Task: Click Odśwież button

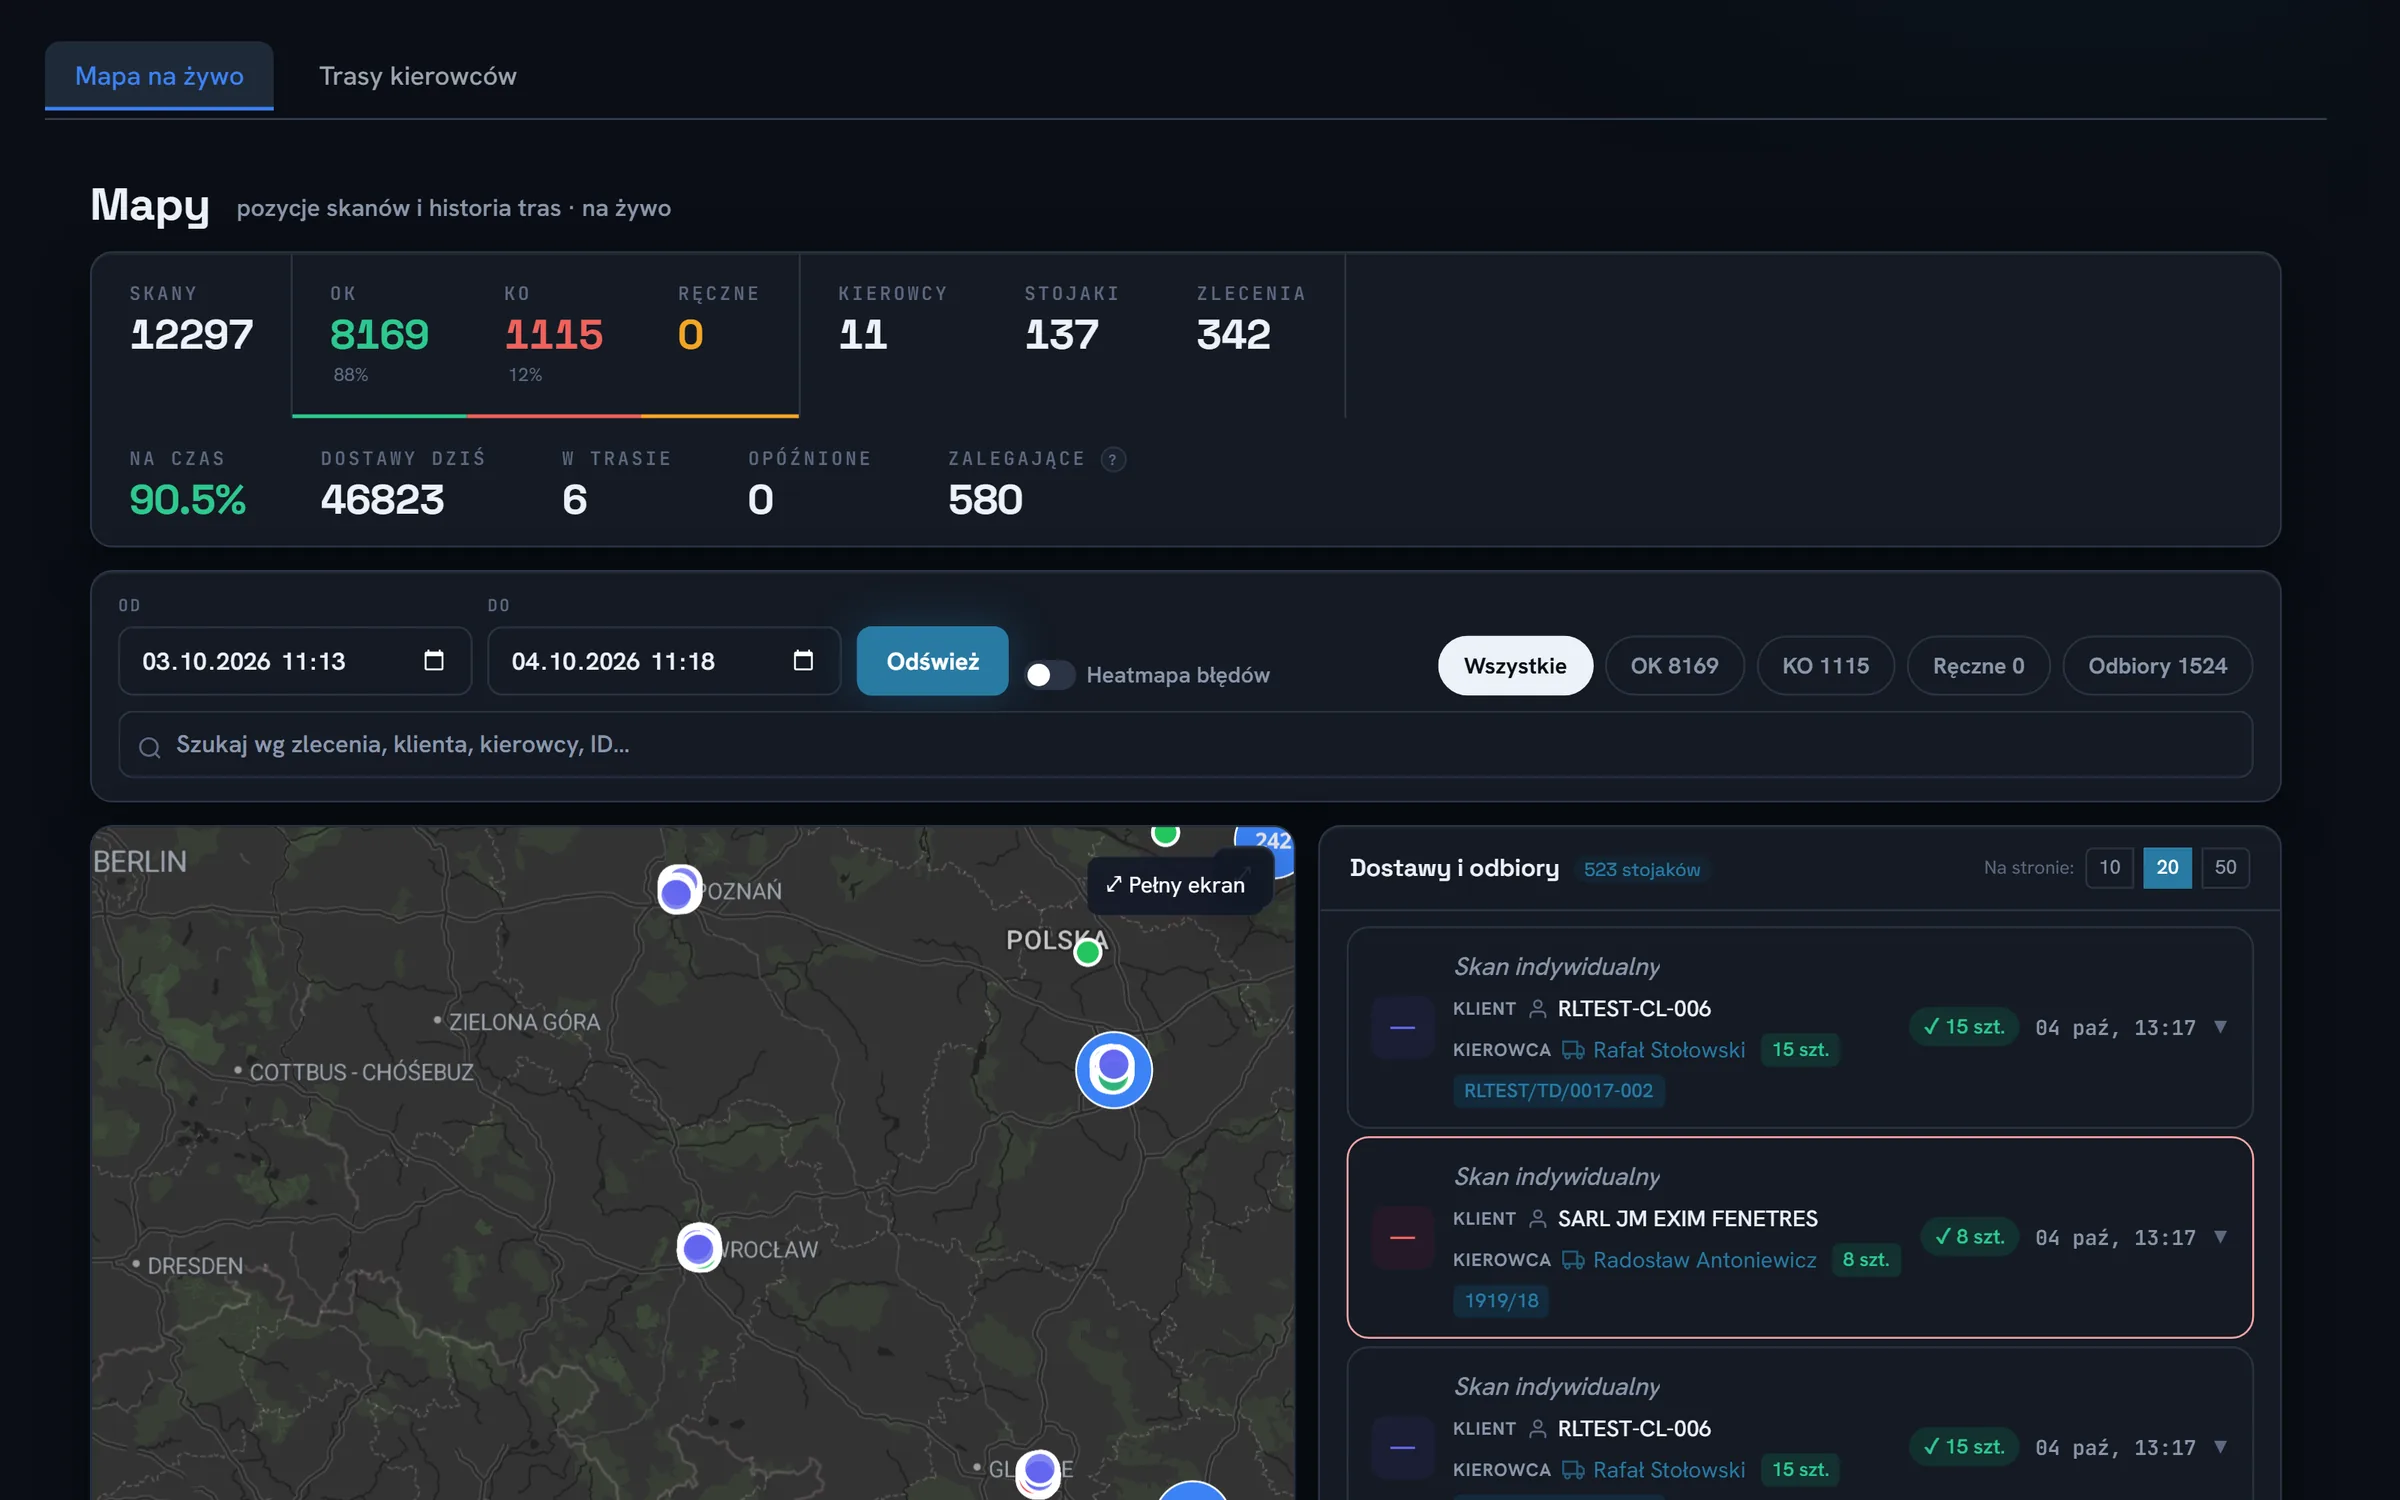Action: pyautogui.click(x=932, y=661)
